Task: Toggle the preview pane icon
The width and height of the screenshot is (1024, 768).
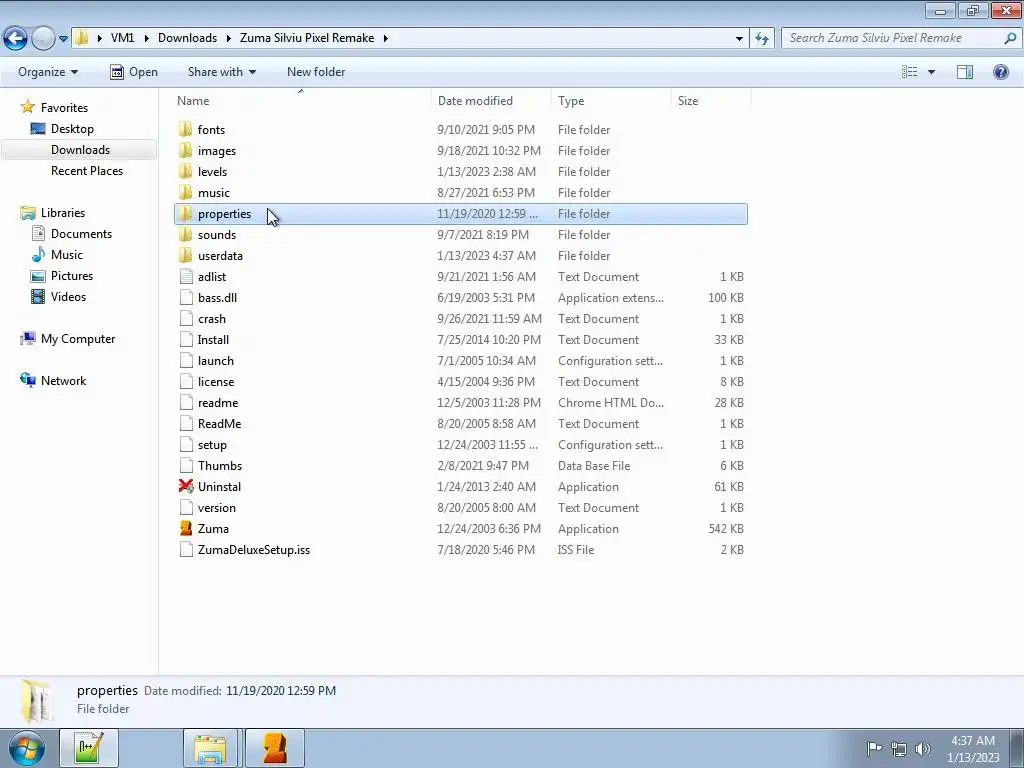Action: coord(965,72)
